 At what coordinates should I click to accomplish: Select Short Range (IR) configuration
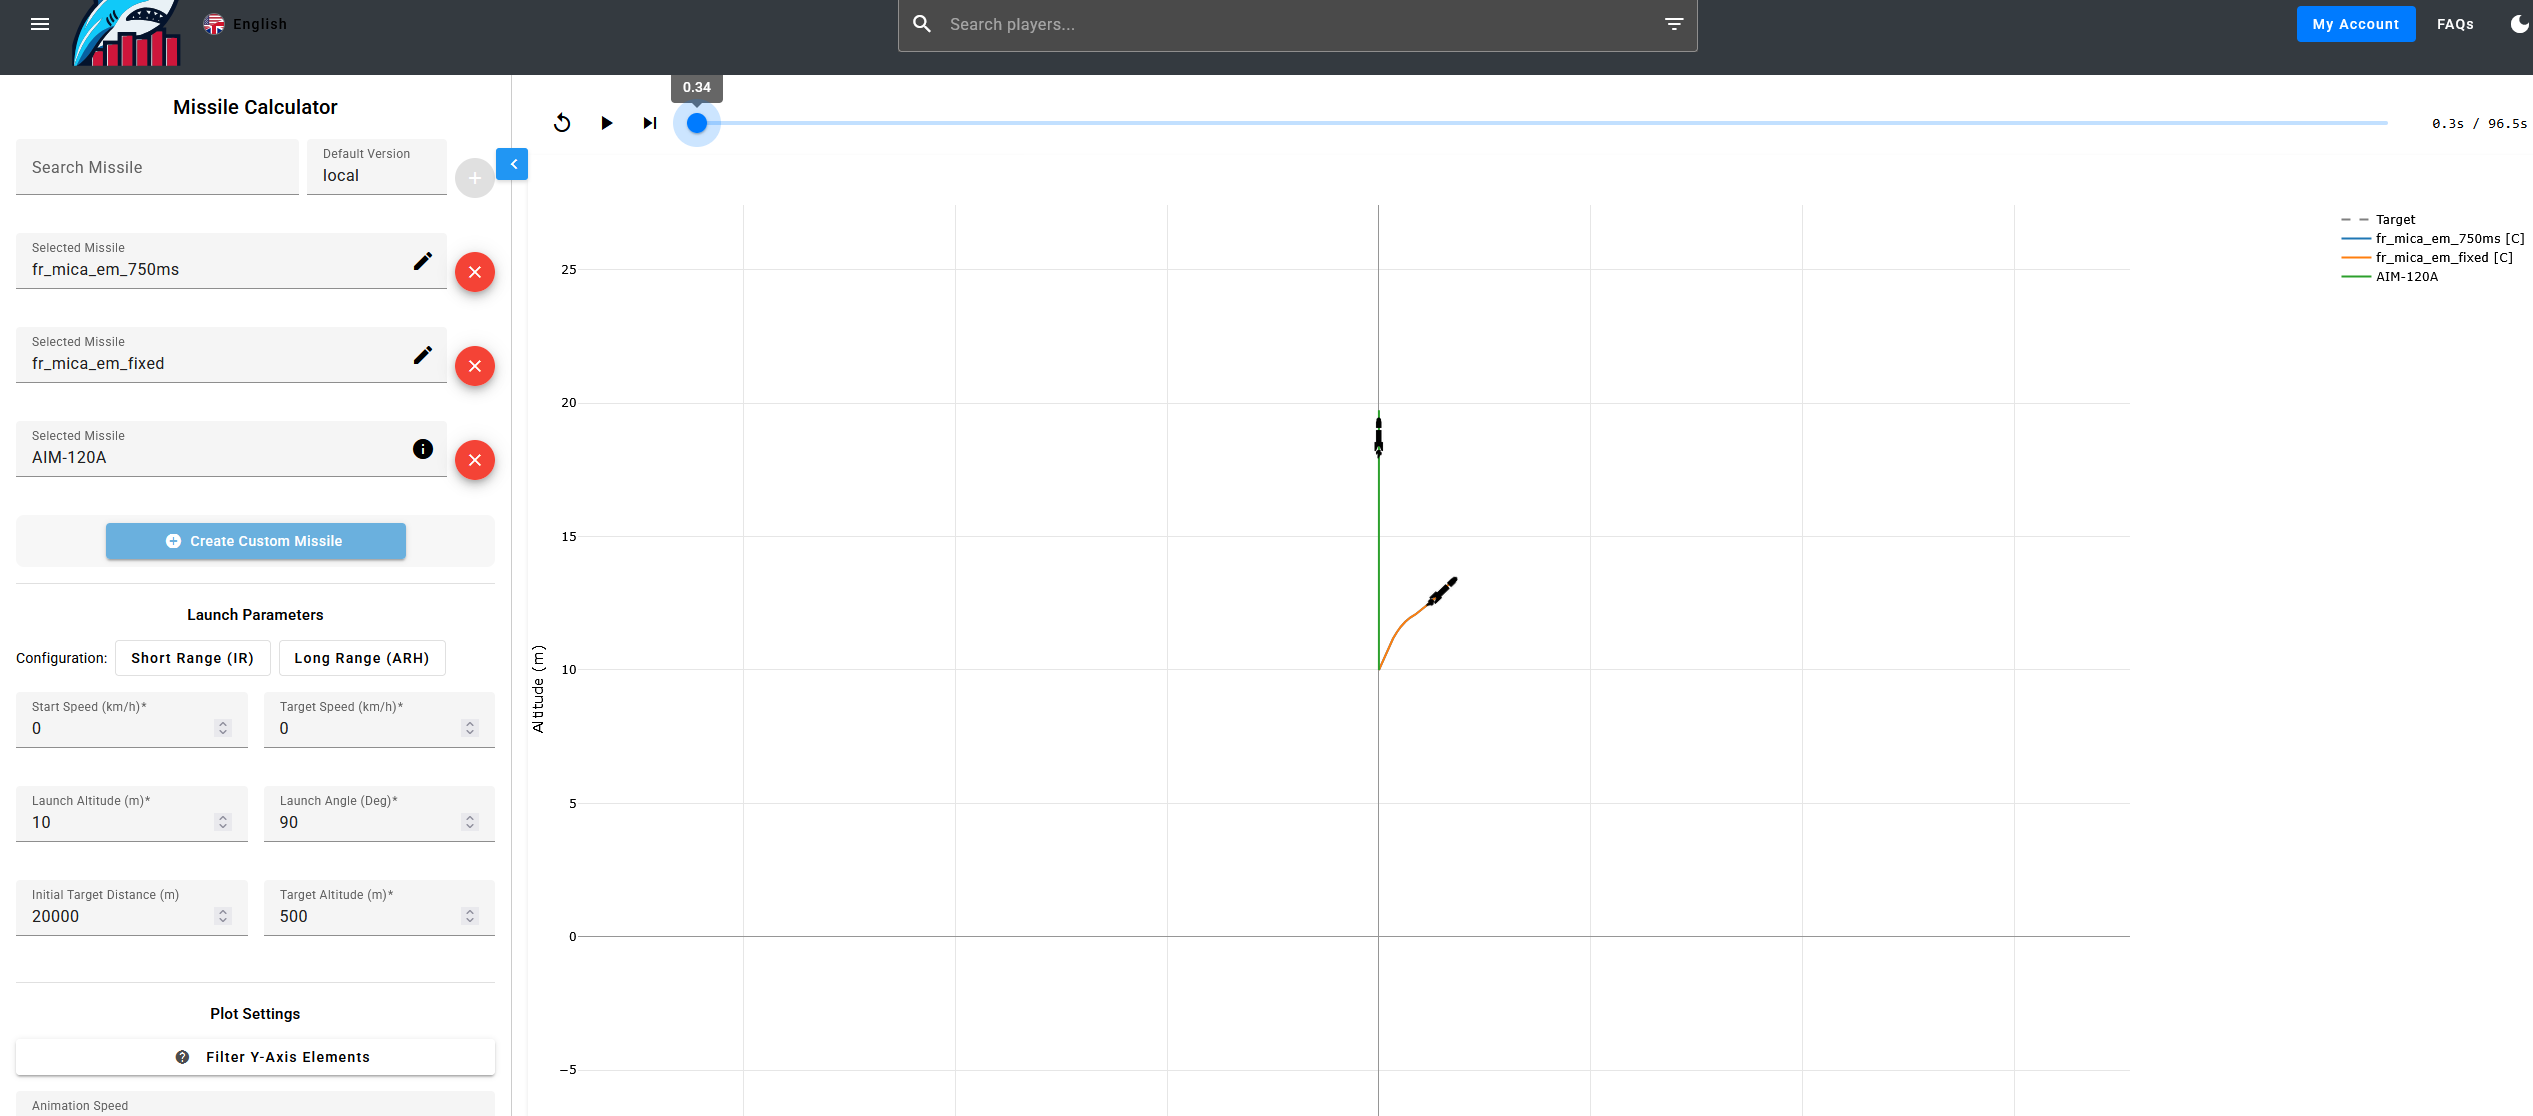192,658
